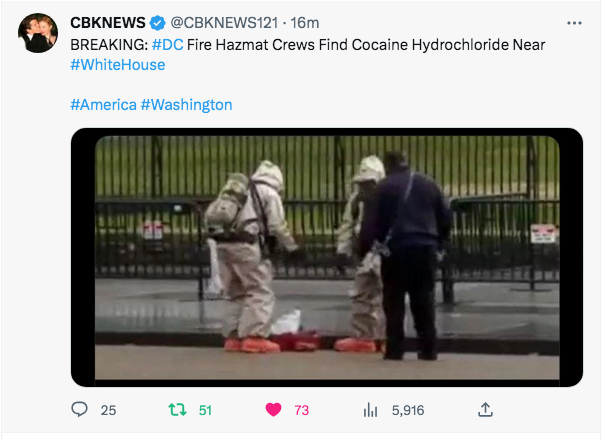Click the 51 retweets count
The image size is (601, 440).
tap(205, 410)
